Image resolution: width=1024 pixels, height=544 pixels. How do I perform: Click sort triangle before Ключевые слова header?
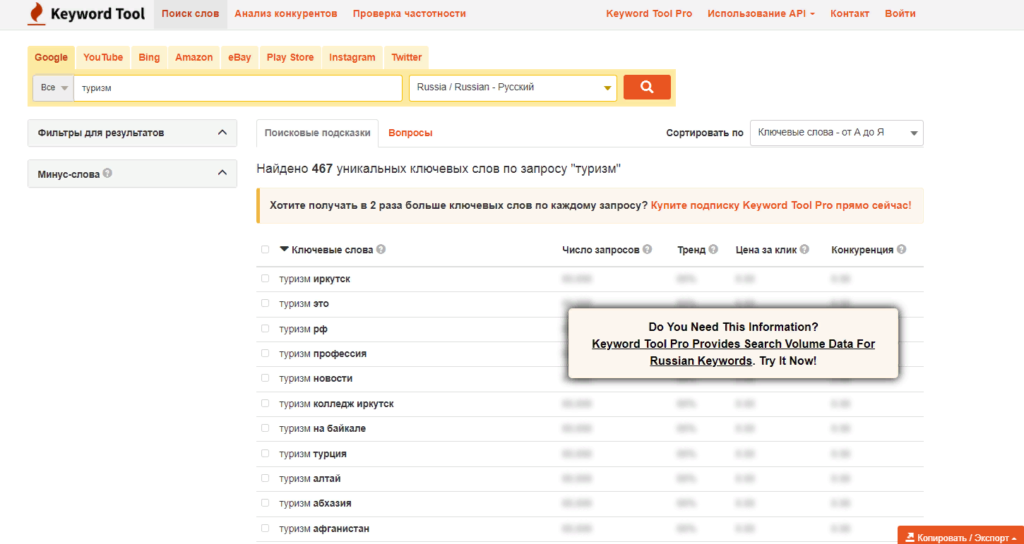tap(284, 249)
